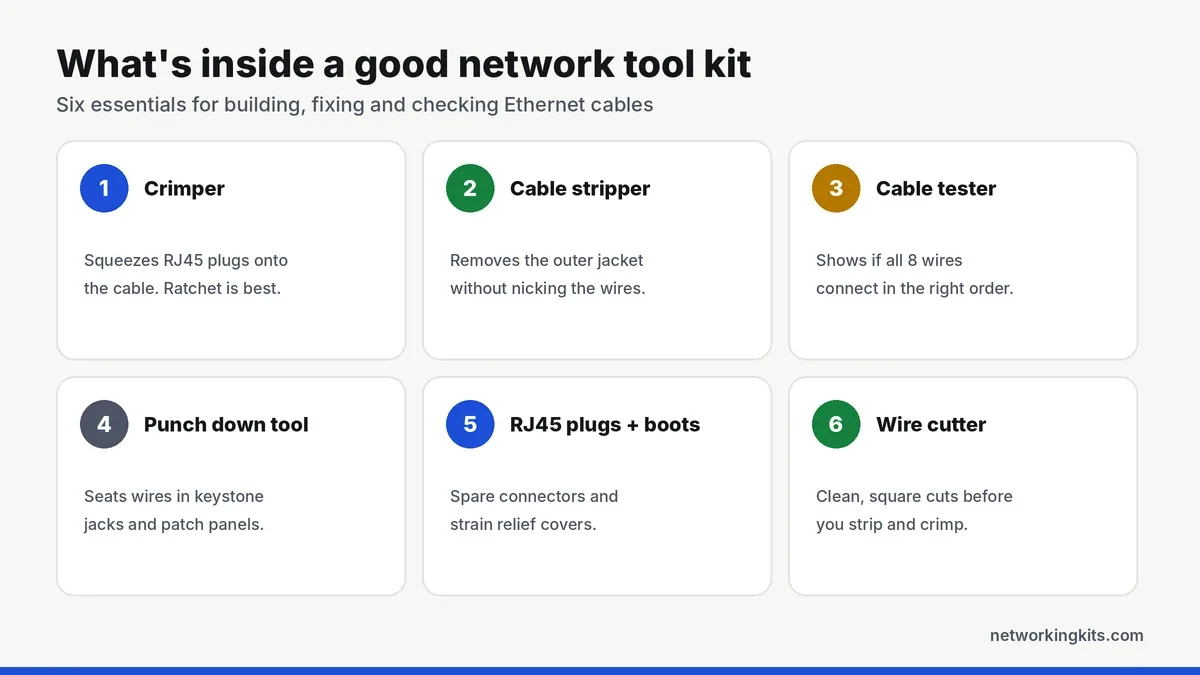Click the green number 2 circle badge
1200x675 pixels.
click(x=470, y=188)
